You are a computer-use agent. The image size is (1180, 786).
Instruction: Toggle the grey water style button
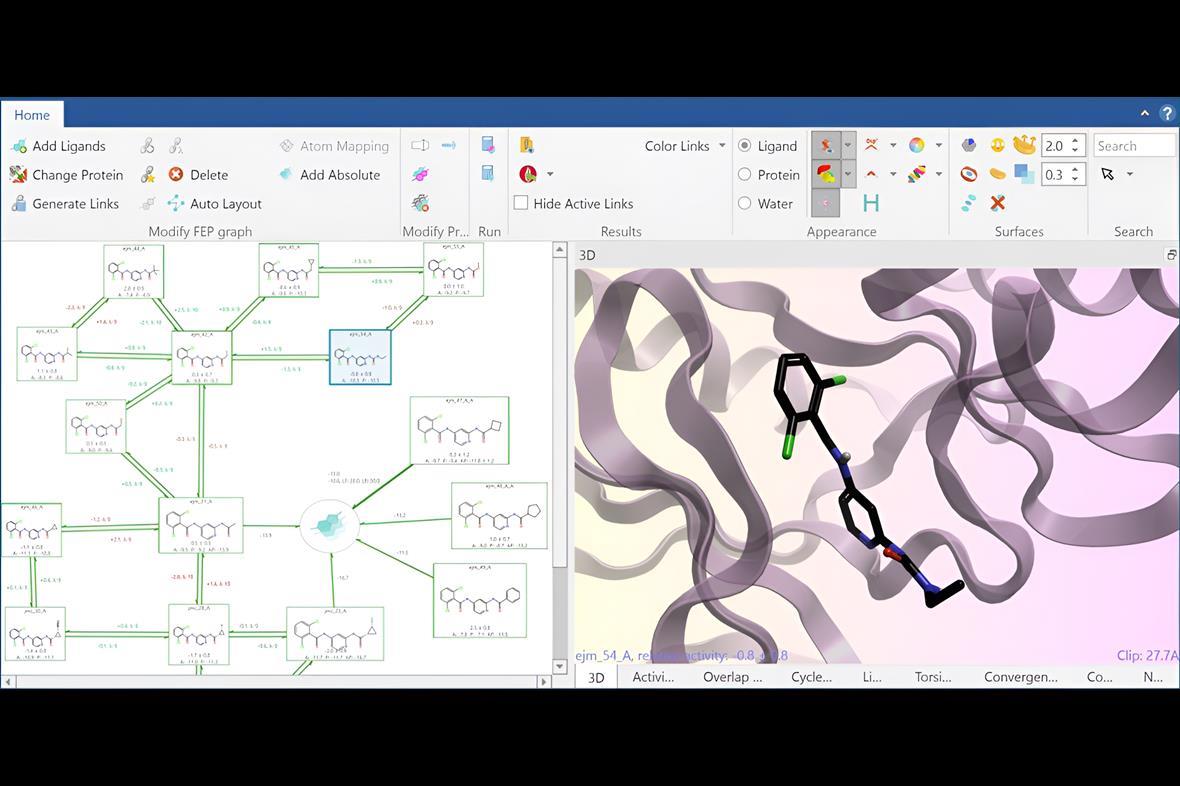tap(826, 203)
